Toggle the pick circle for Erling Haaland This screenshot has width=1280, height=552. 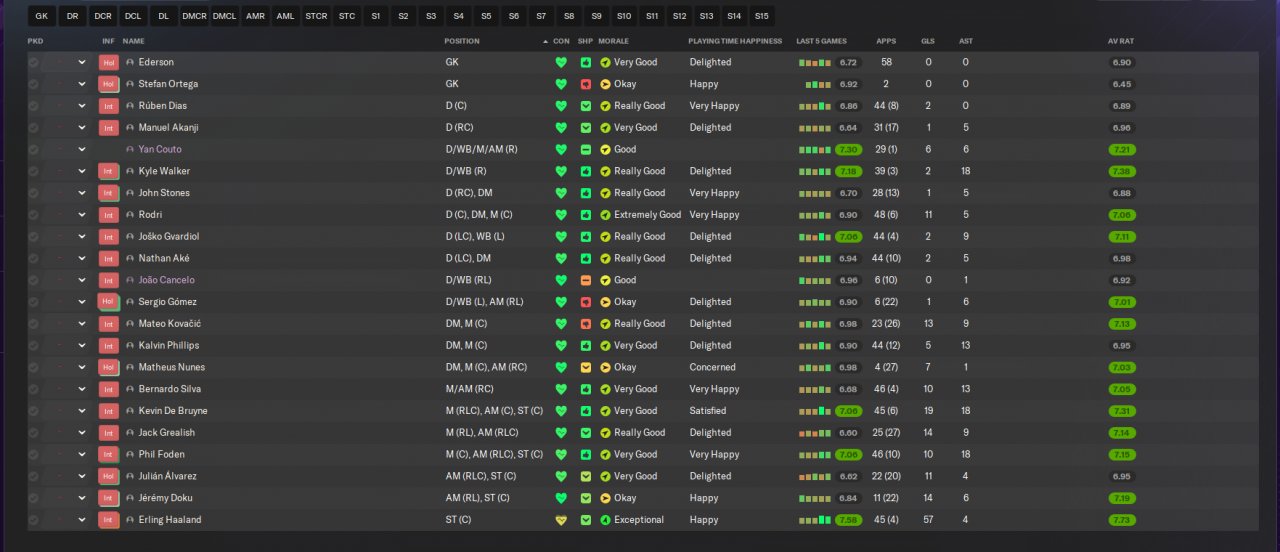tap(34, 520)
